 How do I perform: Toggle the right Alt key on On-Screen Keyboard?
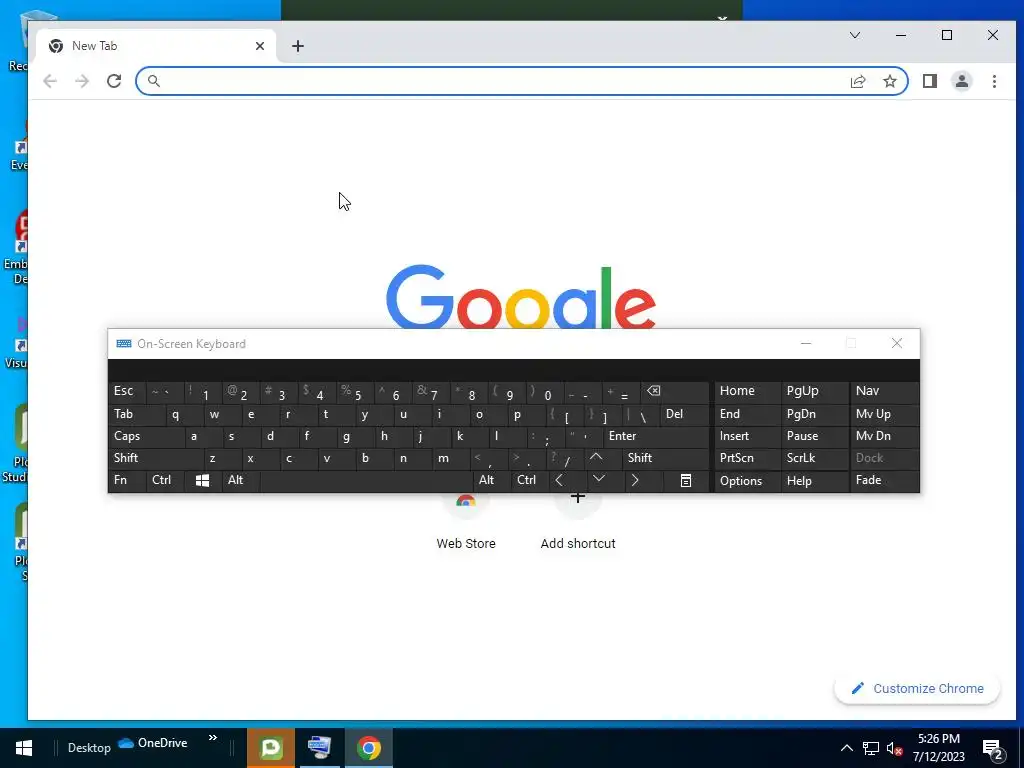491,481
